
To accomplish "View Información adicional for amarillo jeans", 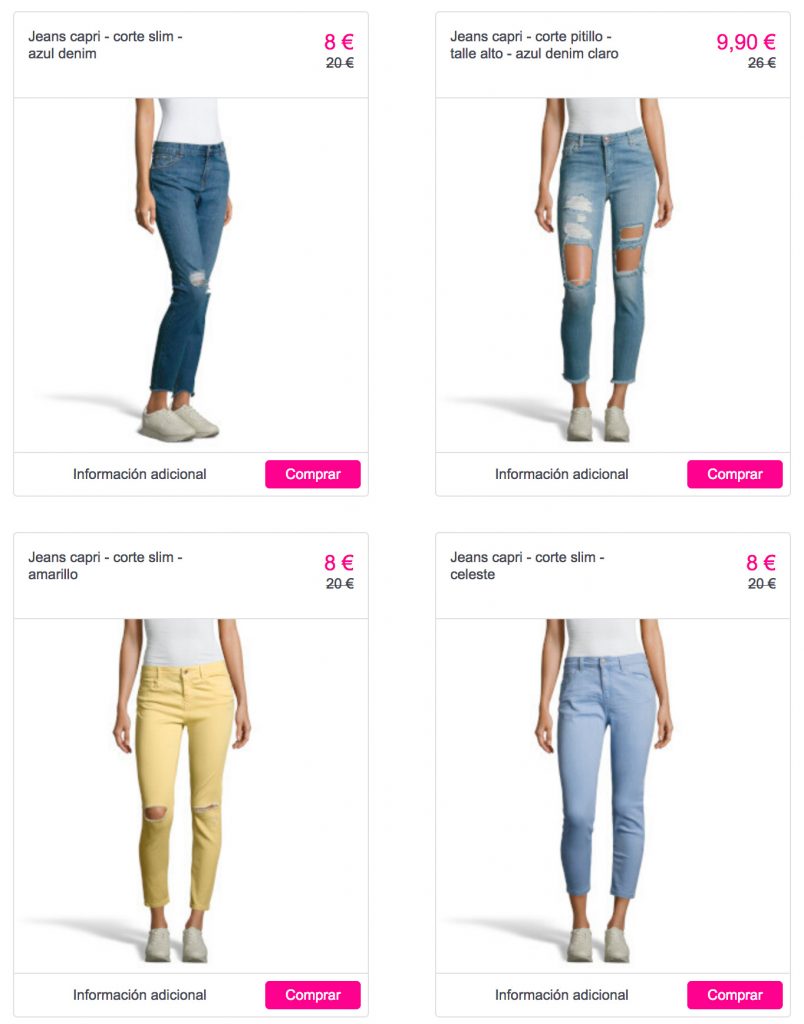I will pos(140,995).
